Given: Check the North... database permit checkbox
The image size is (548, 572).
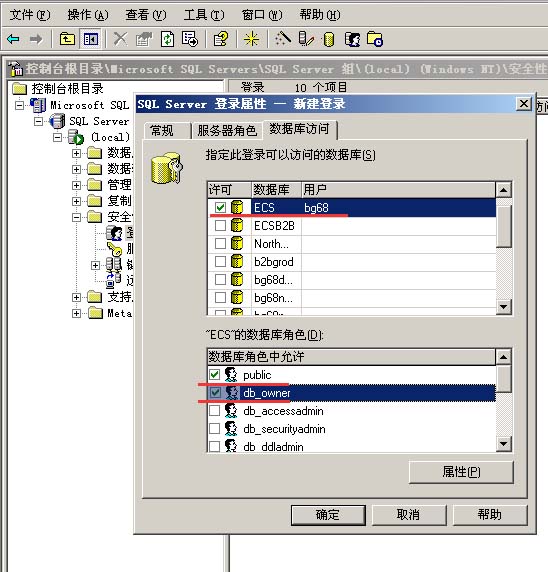Looking at the screenshot, I should click(220, 243).
